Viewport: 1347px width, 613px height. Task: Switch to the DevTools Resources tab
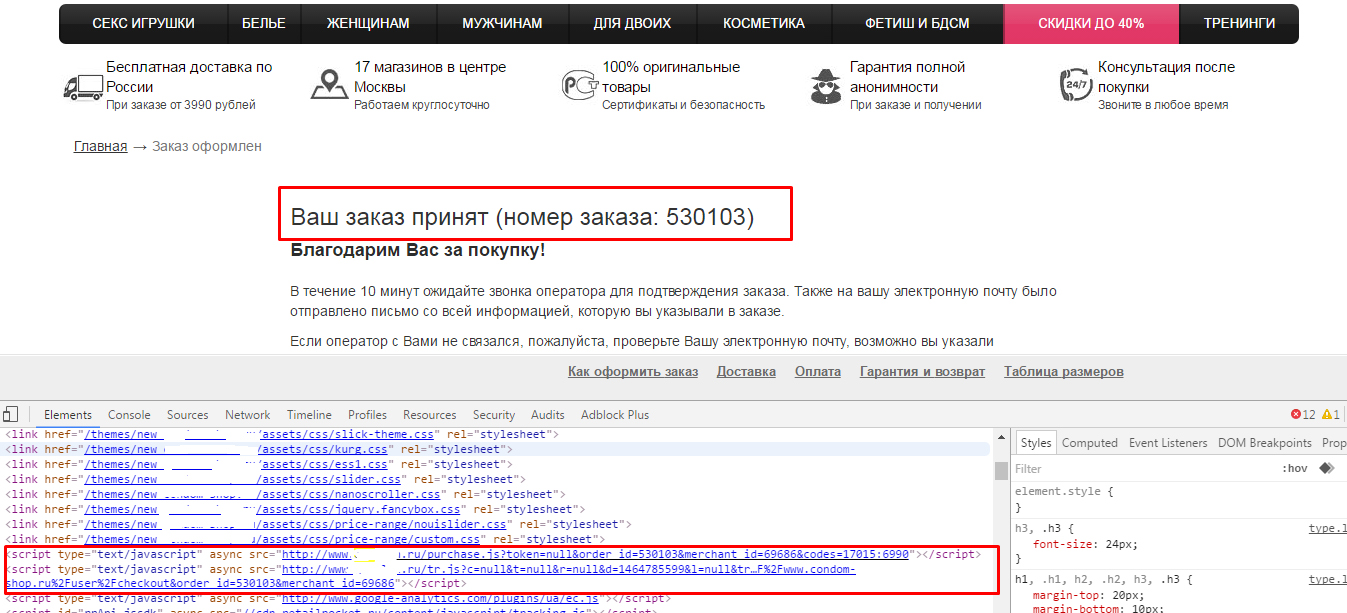point(430,415)
